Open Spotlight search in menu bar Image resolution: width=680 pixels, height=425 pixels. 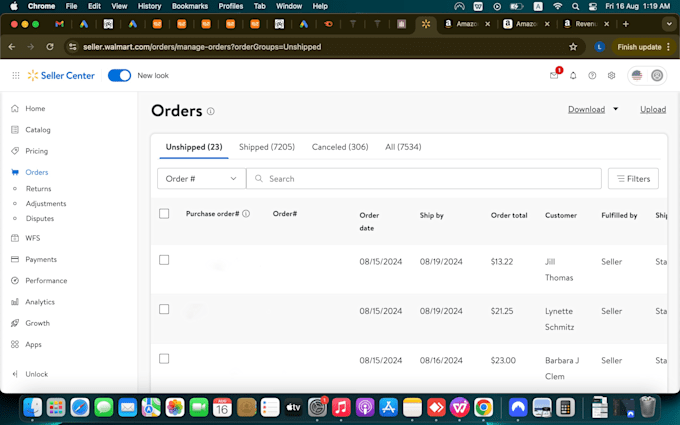575,6
